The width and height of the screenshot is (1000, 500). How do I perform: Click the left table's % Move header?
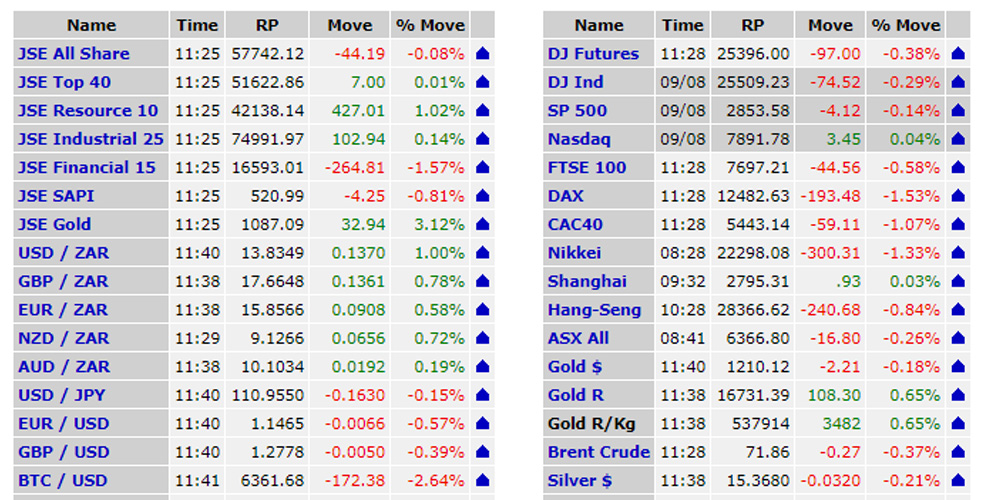[x=429, y=25]
